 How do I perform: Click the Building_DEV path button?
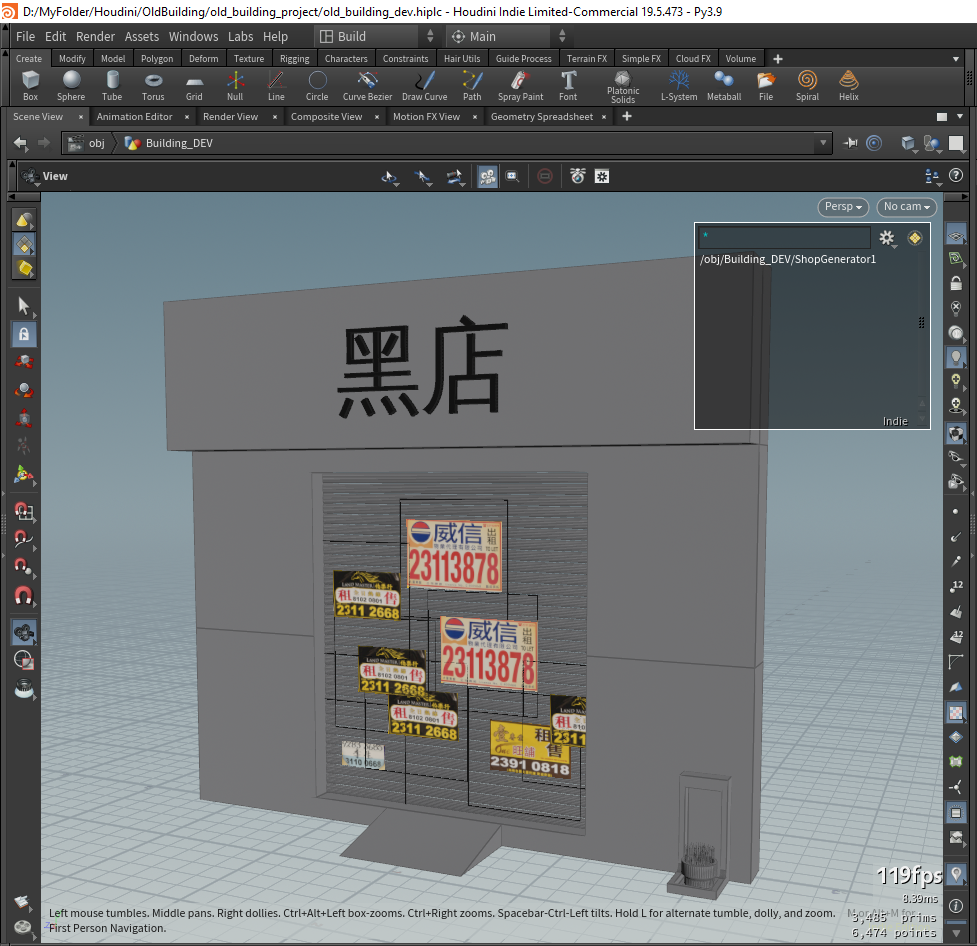tap(168, 143)
